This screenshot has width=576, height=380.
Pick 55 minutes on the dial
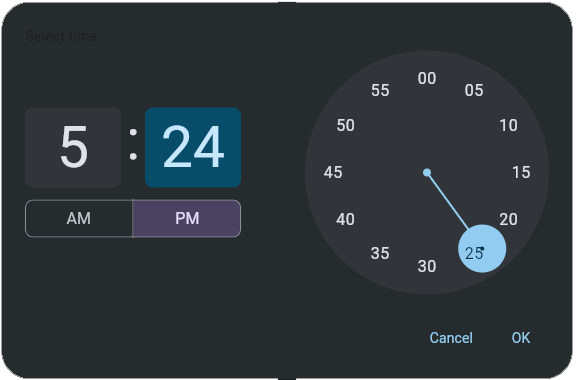(x=380, y=90)
